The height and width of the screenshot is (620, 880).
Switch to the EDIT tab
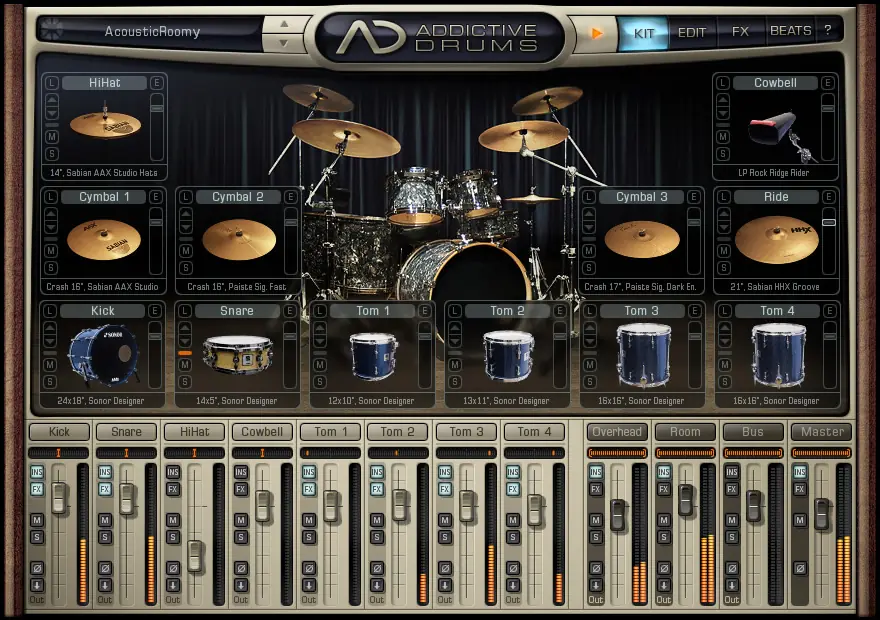[691, 33]
